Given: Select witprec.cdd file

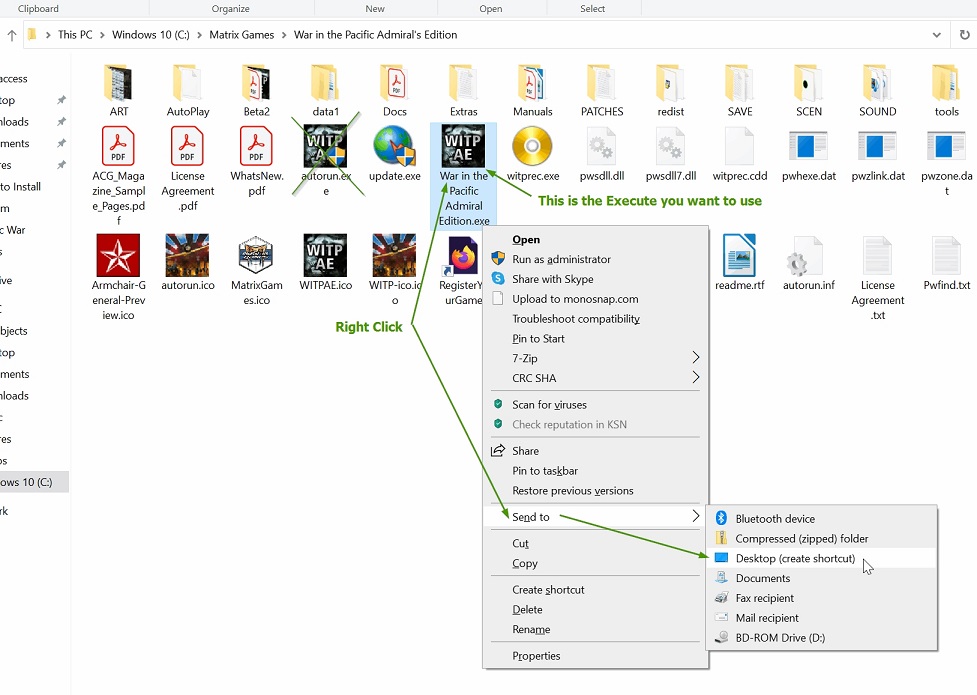Looking at the screenshot, I should tap(740, 153).
